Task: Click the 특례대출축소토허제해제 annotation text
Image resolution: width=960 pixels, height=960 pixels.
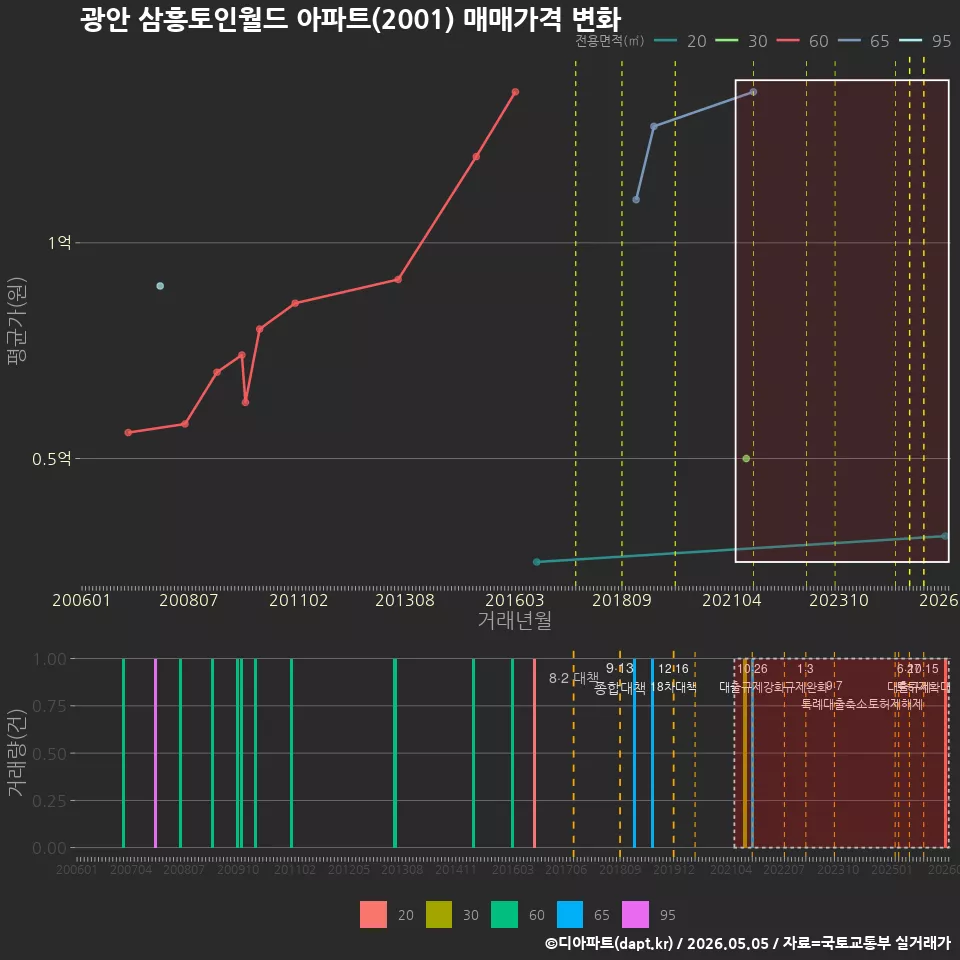Action: [862, 704]
